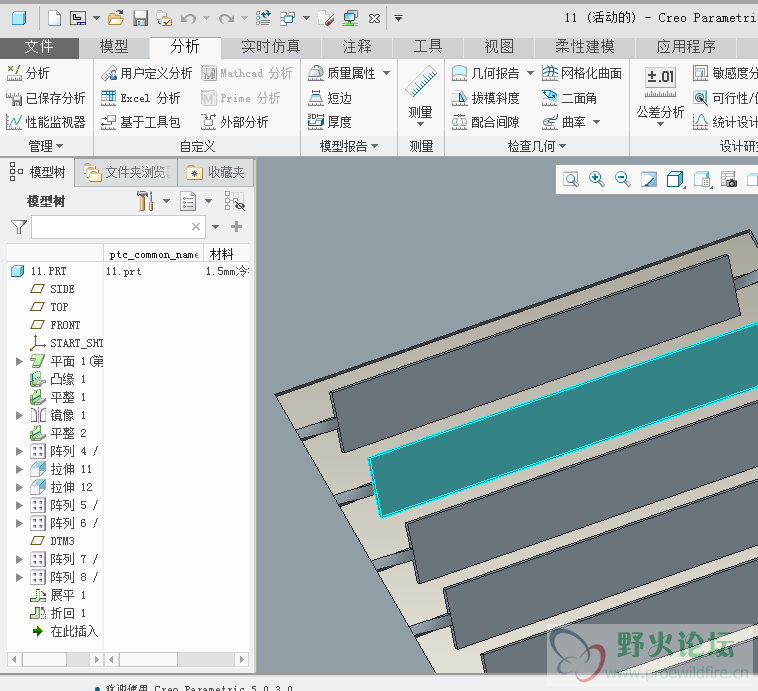
Task: Click the Undo arrow icon
Action: 188,18
